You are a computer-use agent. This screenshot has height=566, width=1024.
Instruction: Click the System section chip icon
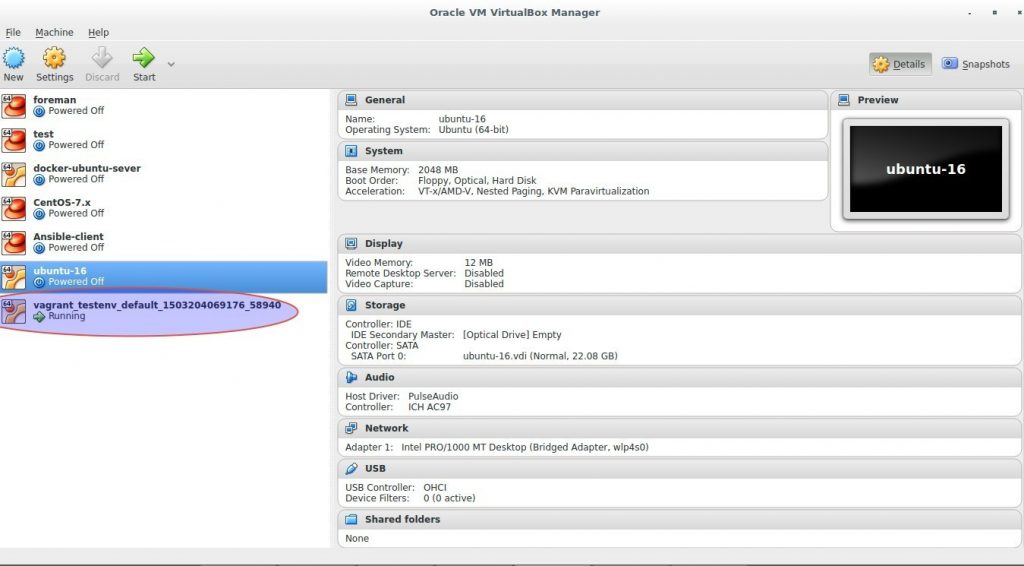[x=351, y=151]
